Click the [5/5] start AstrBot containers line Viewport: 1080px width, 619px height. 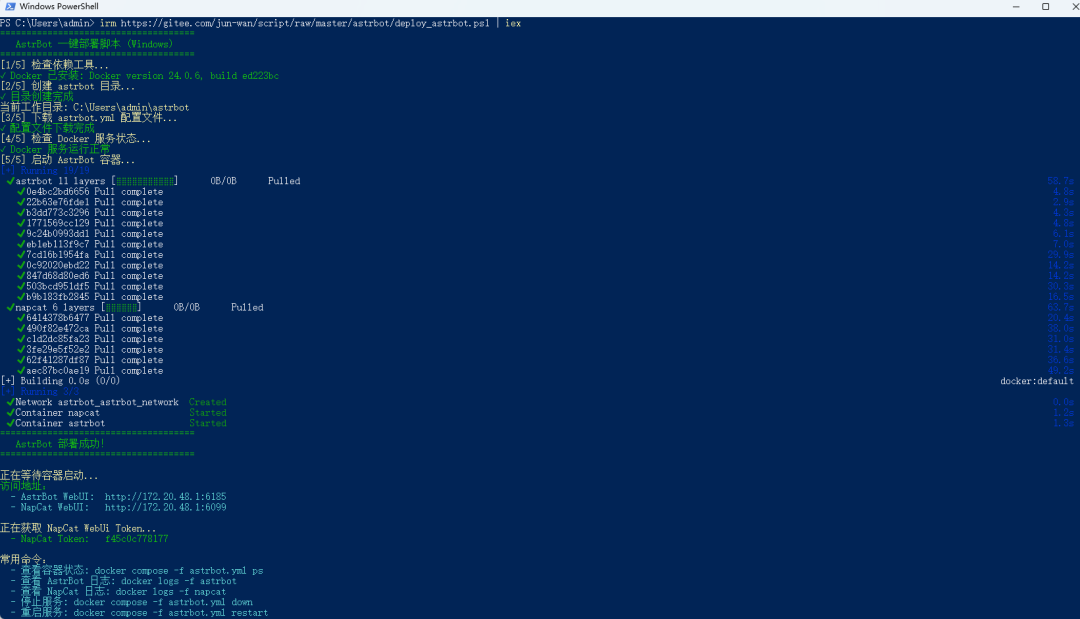pos(68,160)
